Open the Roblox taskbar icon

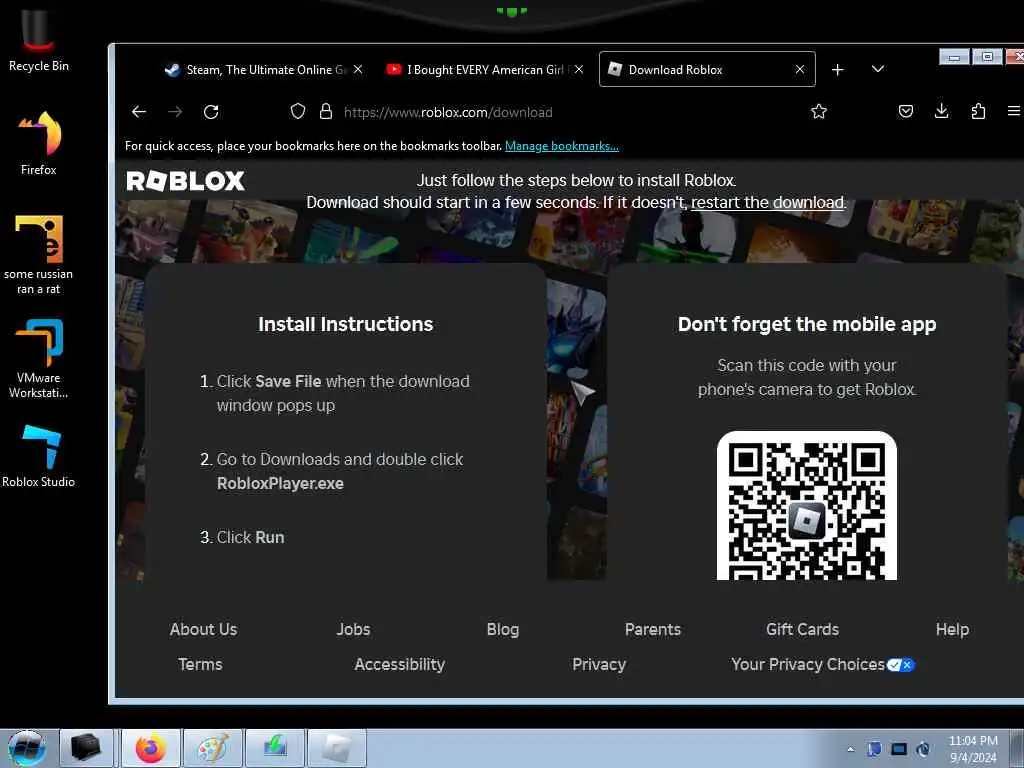tap(337, 748)
